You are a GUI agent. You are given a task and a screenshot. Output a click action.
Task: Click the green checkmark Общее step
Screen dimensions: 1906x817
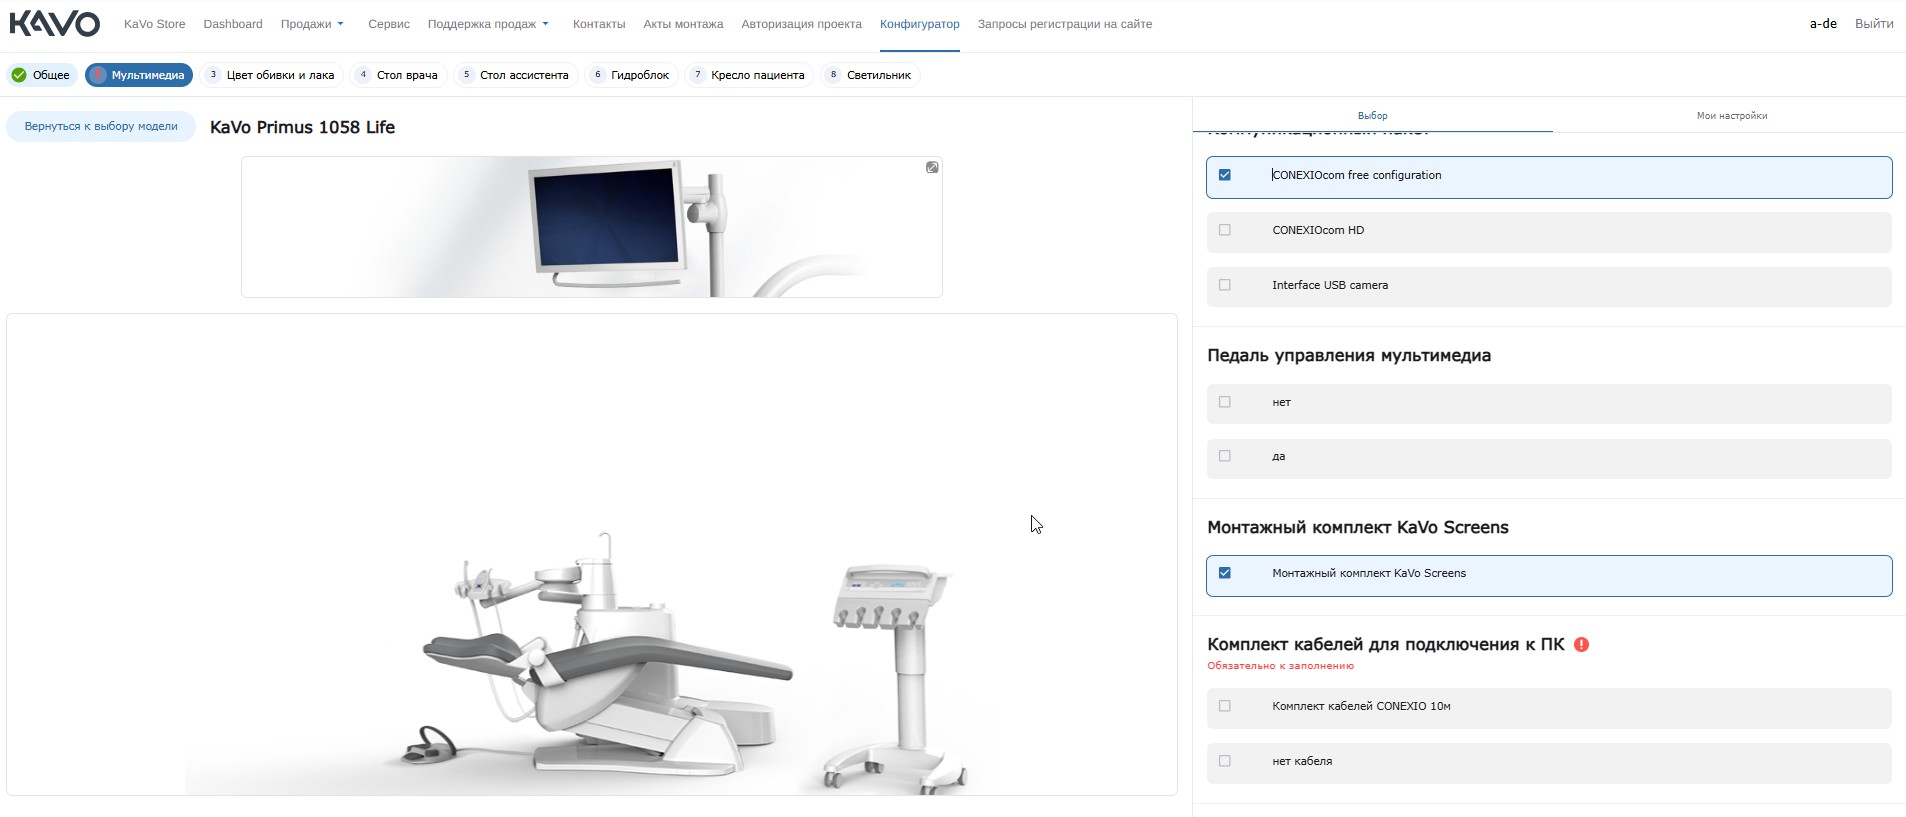point(42,75)
